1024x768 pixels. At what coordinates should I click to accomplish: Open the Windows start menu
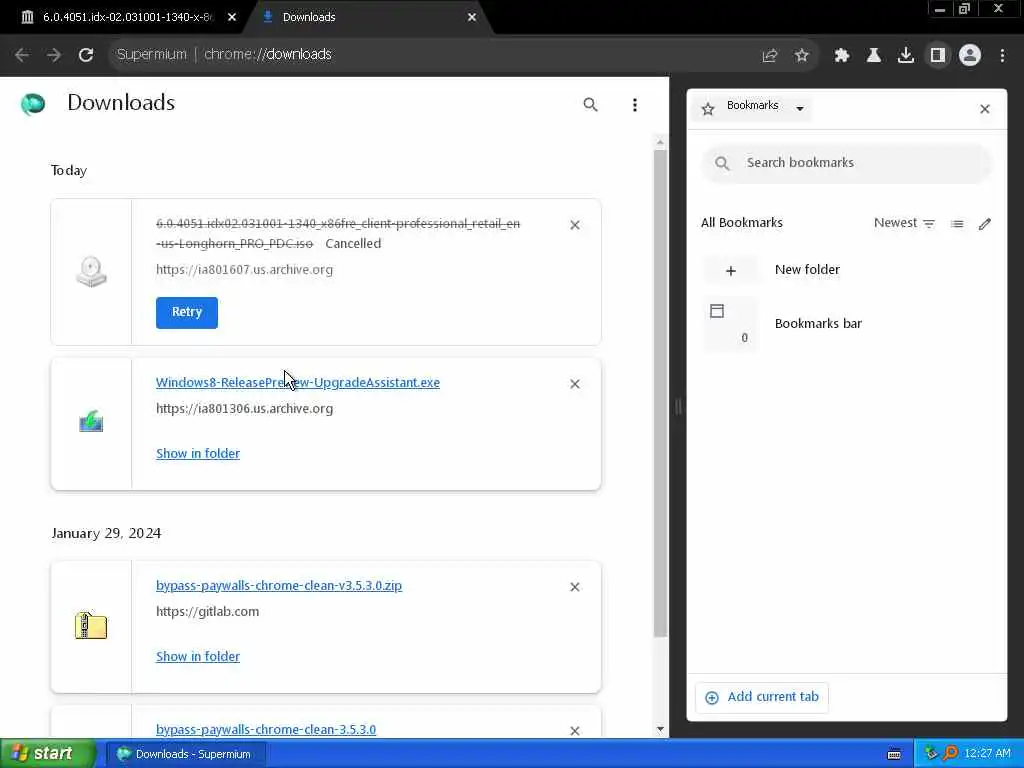pyautogui.click(x=48, y=754)
